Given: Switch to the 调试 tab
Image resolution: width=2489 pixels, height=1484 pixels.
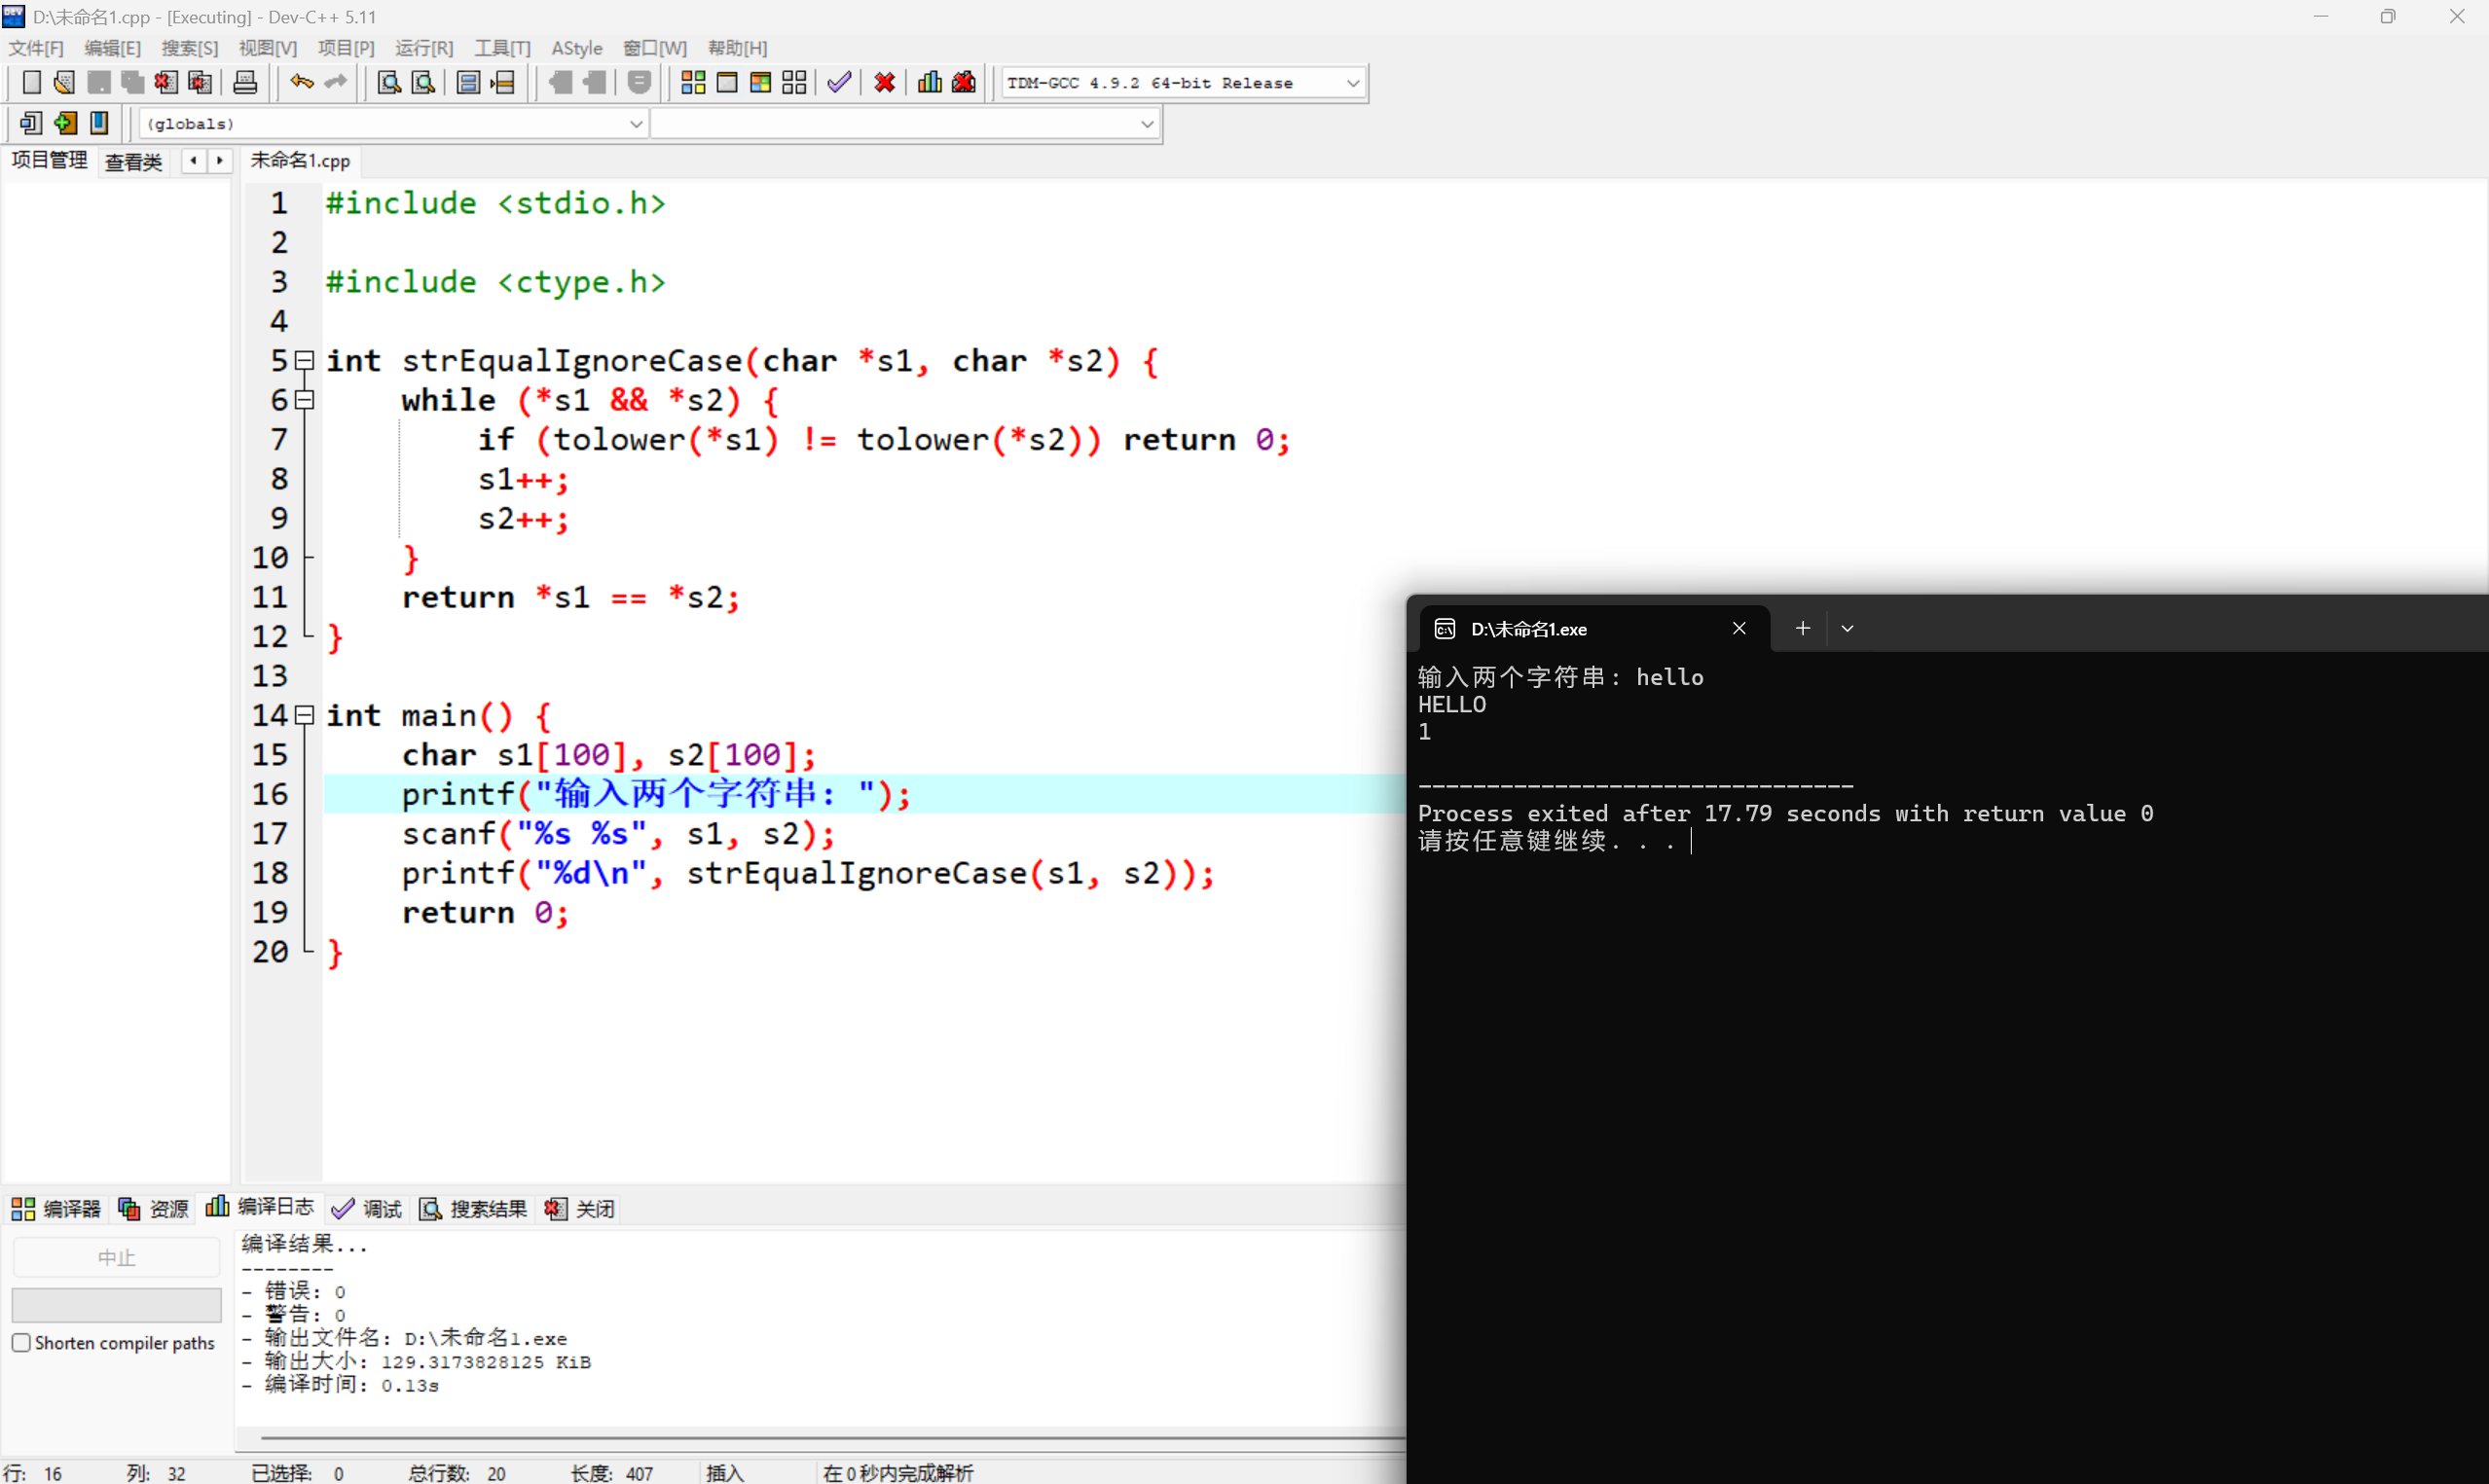Looking at the screenshot, I should pyautogui.click(x=367, y=1209).
